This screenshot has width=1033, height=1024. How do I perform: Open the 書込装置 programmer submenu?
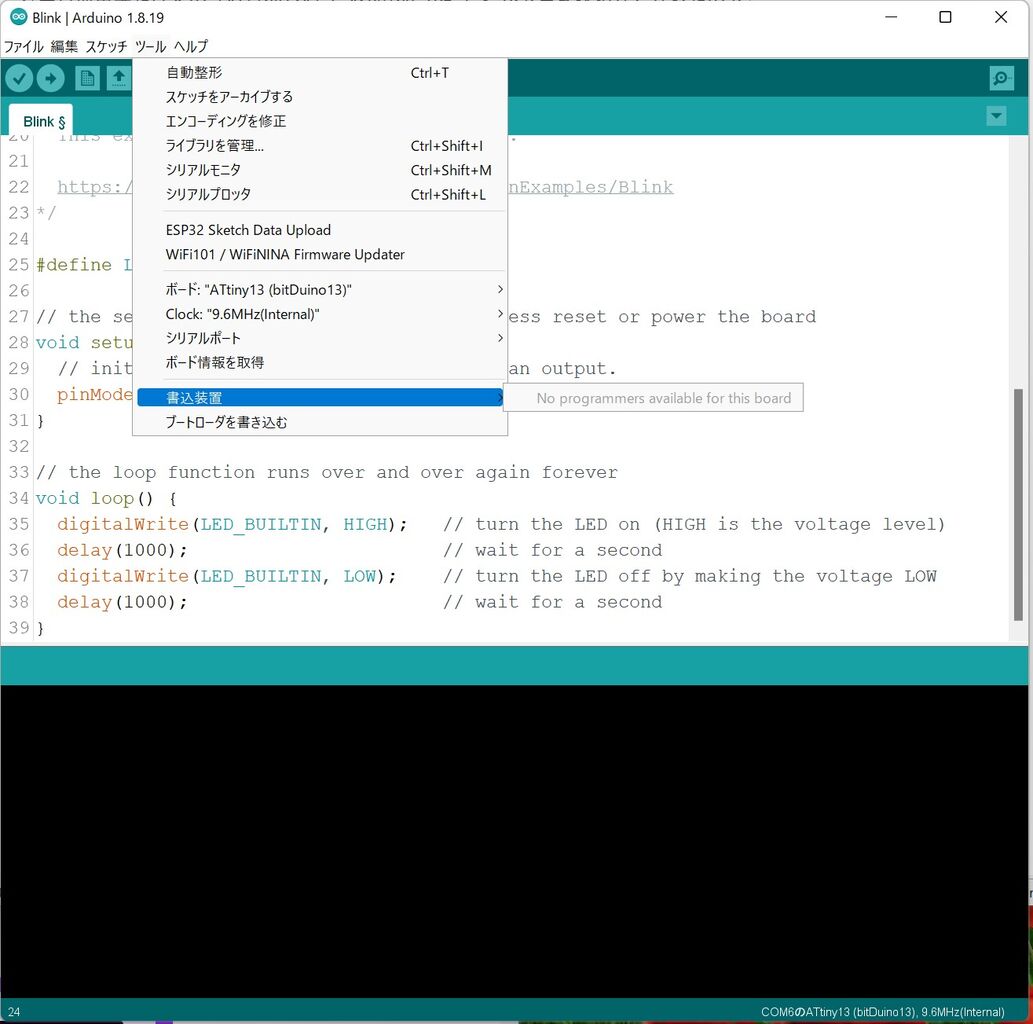point(321,398)
